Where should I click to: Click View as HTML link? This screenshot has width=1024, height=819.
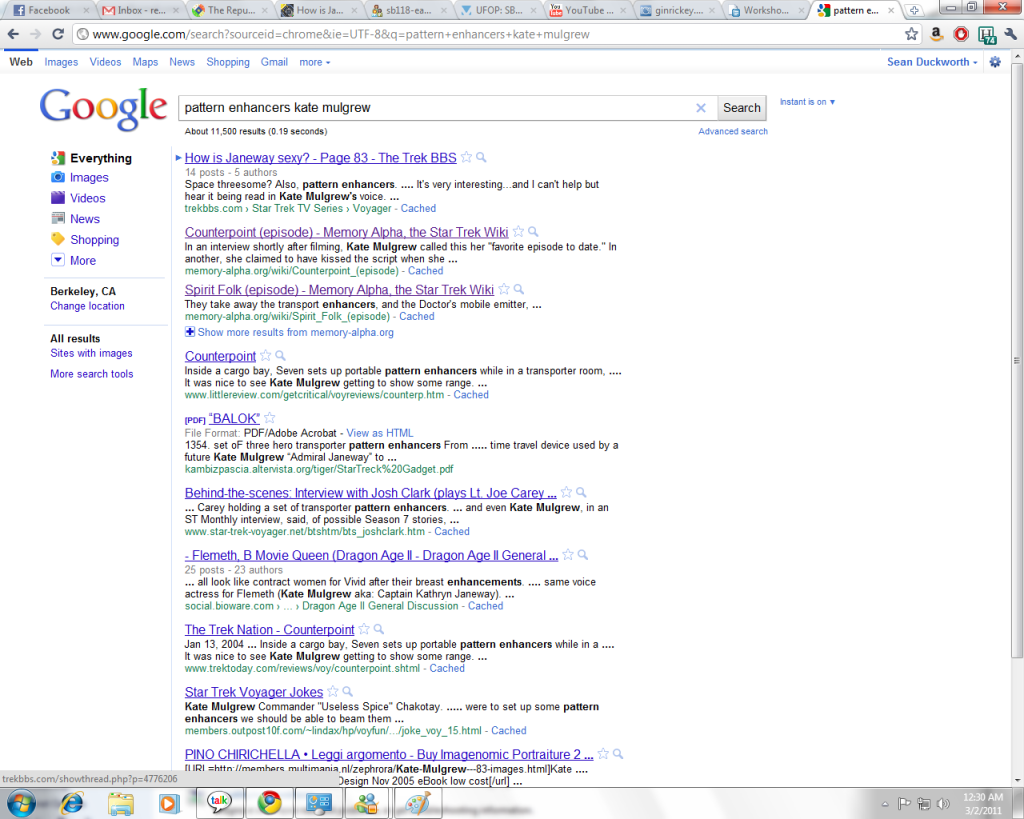tap(379, 433)
